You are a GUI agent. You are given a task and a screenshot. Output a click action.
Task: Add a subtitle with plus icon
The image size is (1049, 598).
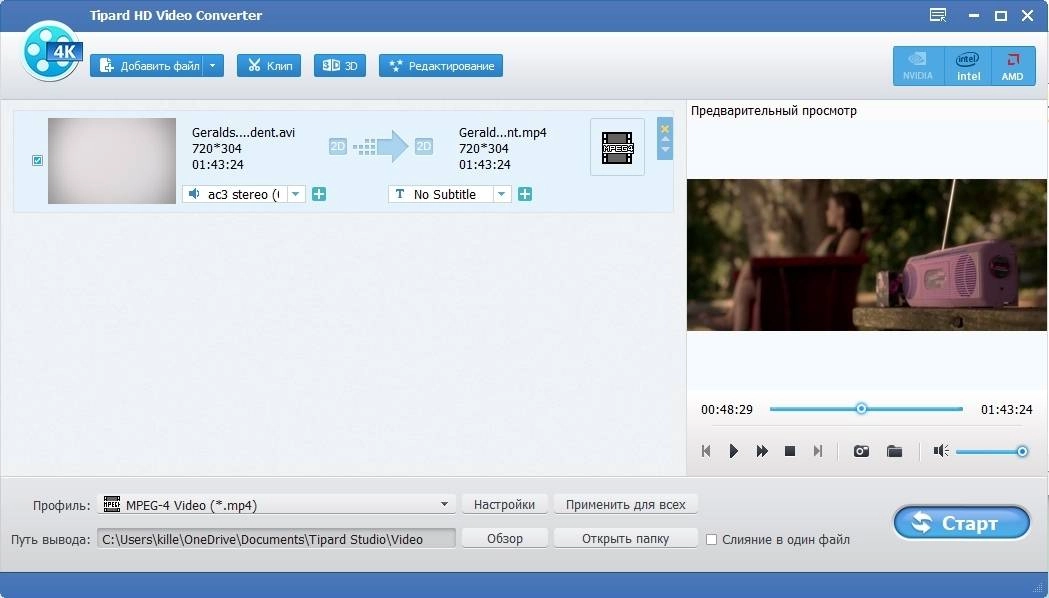(x=525, y=194)
